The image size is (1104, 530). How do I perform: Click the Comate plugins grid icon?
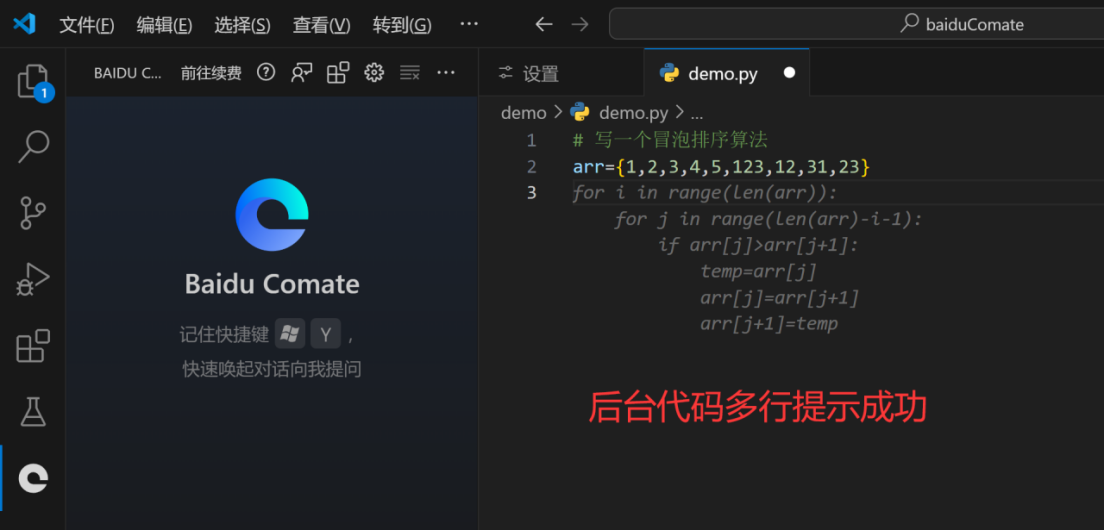click(x=338, y=72)
